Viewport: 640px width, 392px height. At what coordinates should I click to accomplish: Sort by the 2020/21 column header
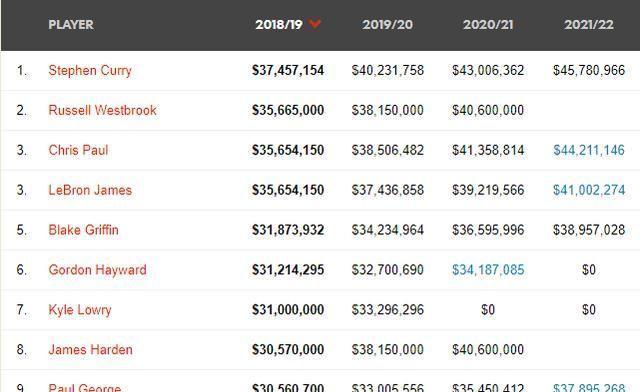(x=488, y=24)
